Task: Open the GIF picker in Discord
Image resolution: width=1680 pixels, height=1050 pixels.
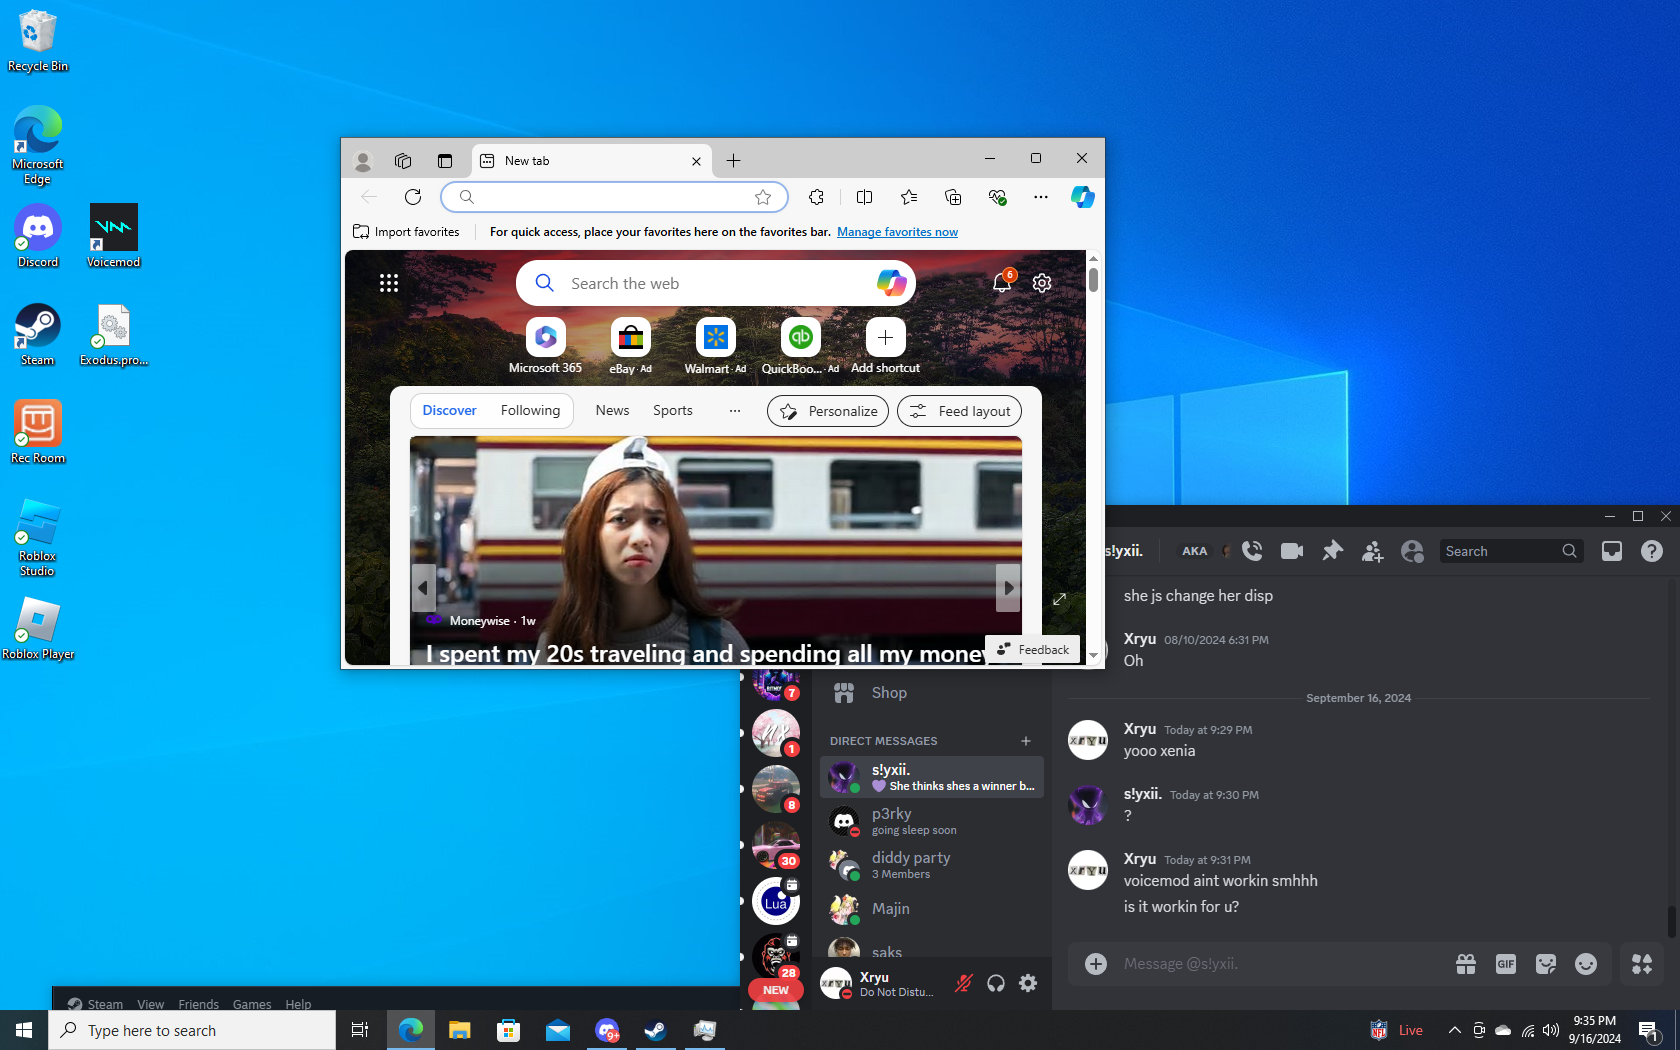Action: [x=1506, y=964]
